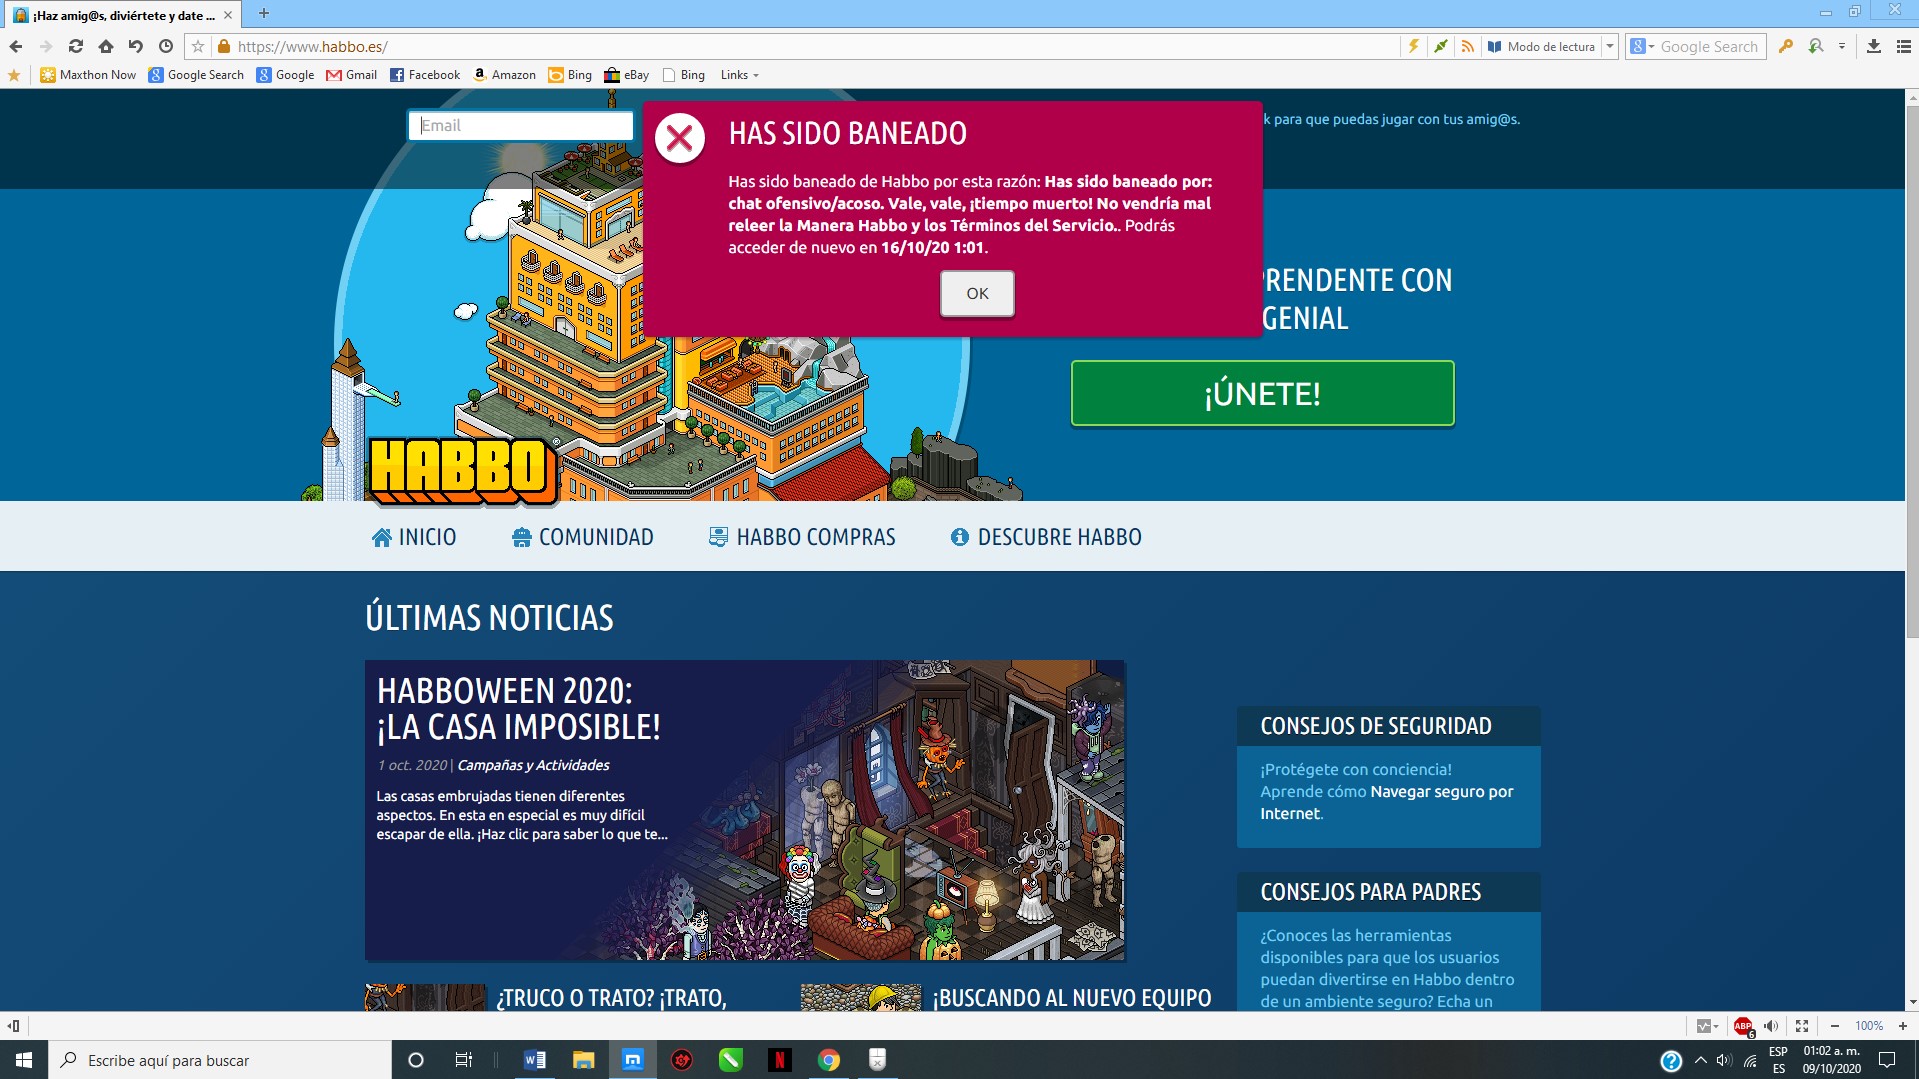This screenshot has height=1079, width=1919.
Task: Go to the browser home page icon
Action: tap(106, 46)
